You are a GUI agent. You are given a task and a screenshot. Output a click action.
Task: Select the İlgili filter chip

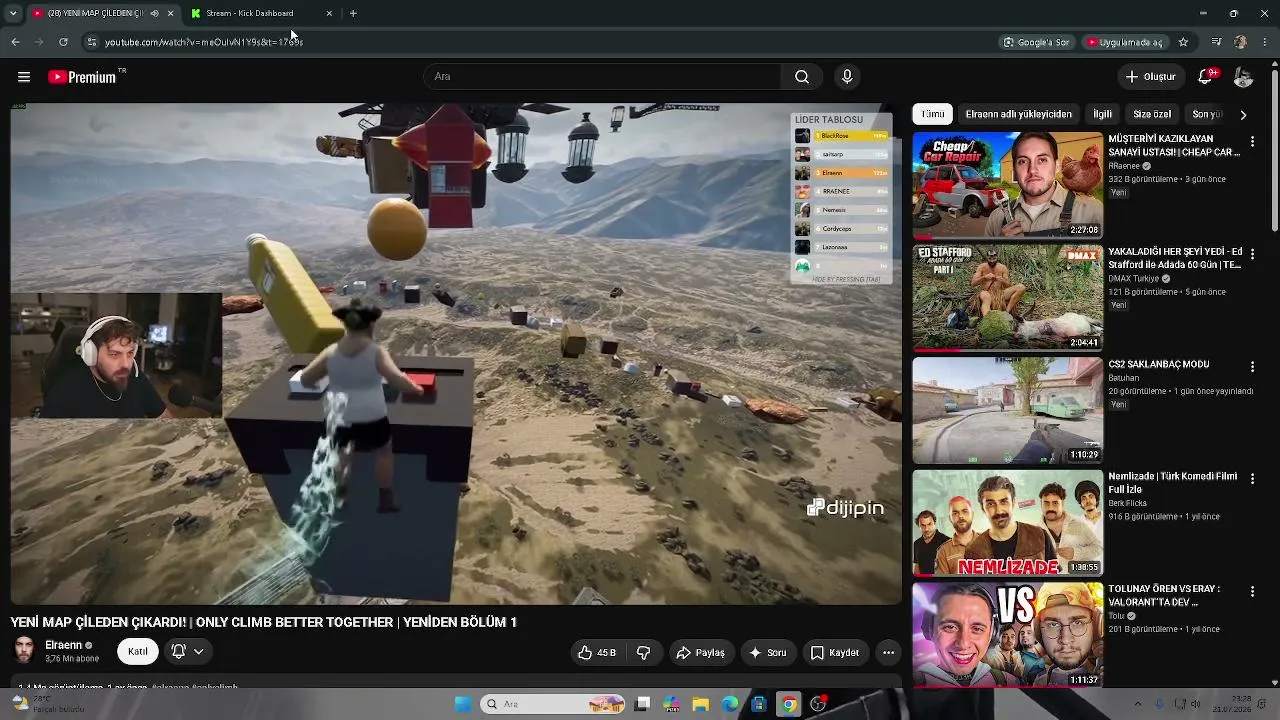coord(1102,114)
